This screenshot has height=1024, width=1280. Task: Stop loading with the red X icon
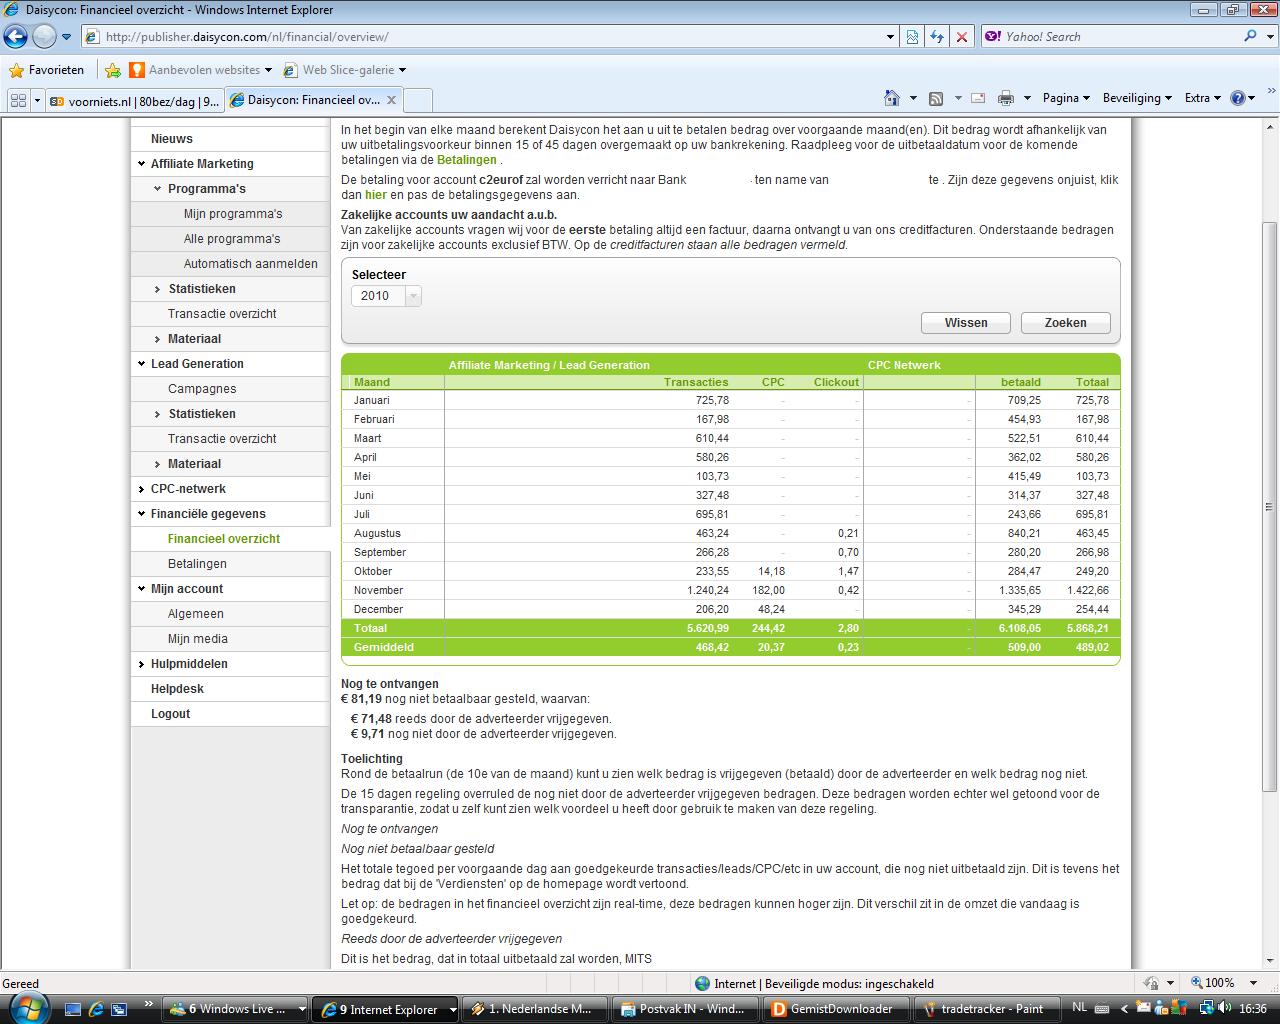pyautogui.click(x=962, y=37)
